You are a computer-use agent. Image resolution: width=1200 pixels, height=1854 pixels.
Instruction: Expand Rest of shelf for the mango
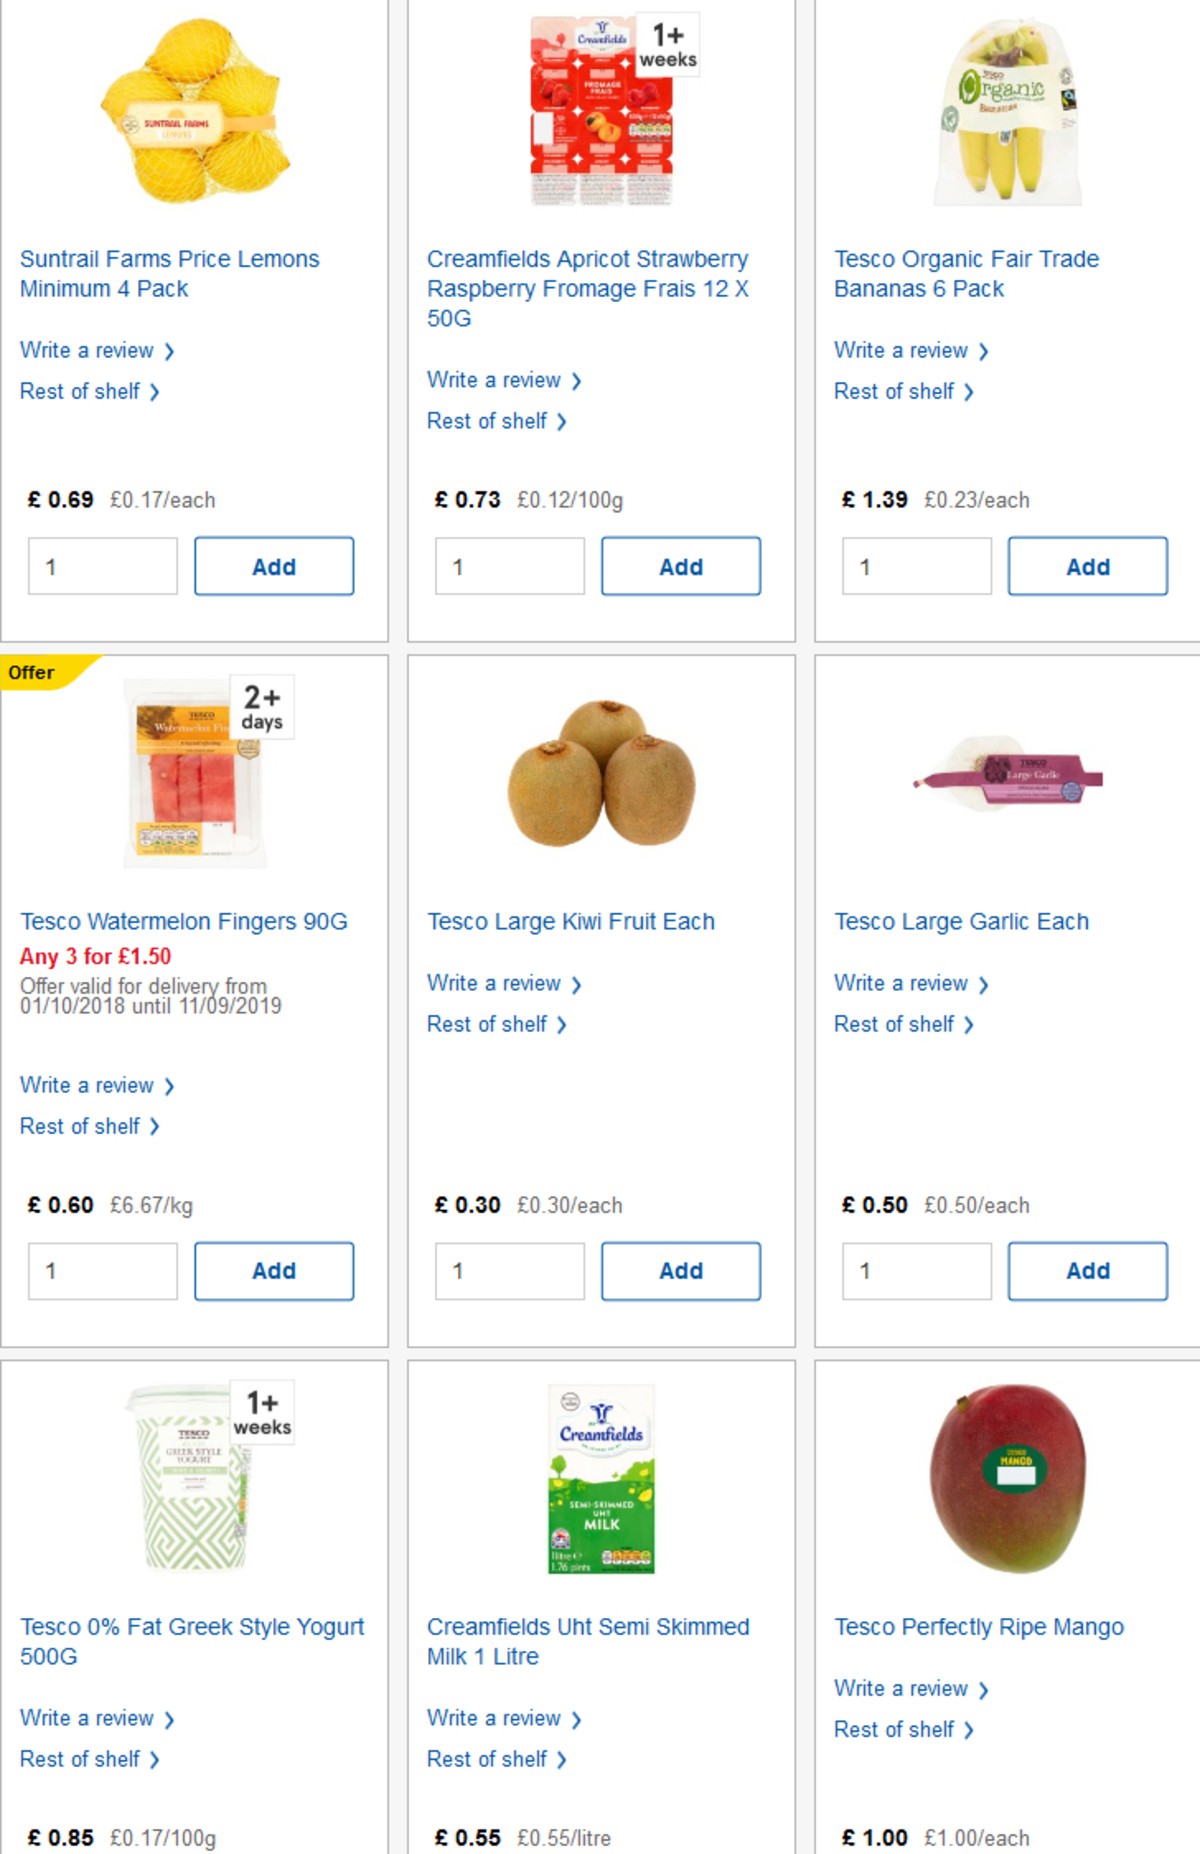click(x=896, y=1729)
